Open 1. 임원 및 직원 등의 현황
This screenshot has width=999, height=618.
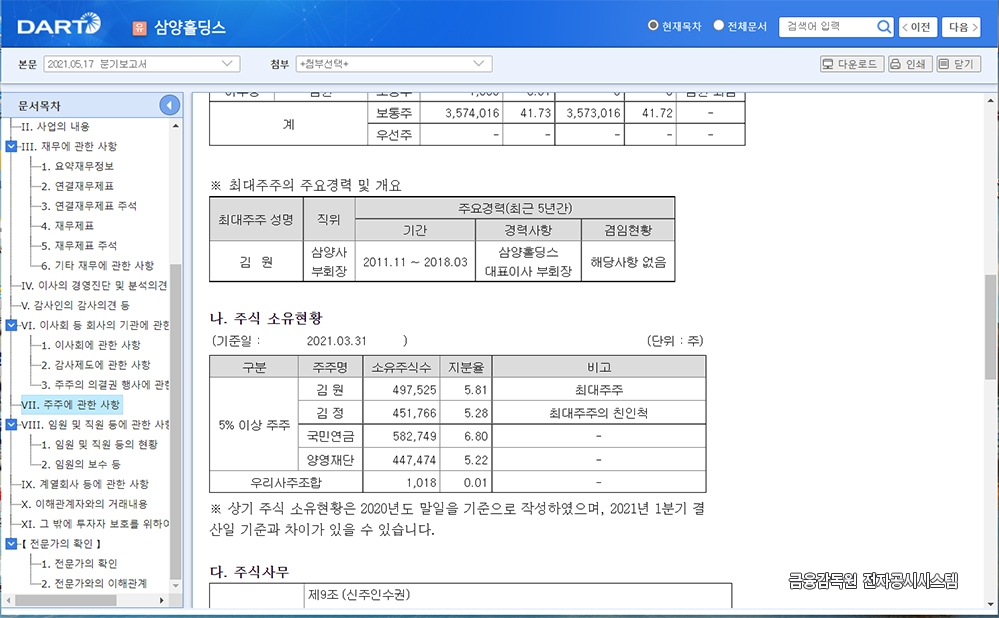99,444
